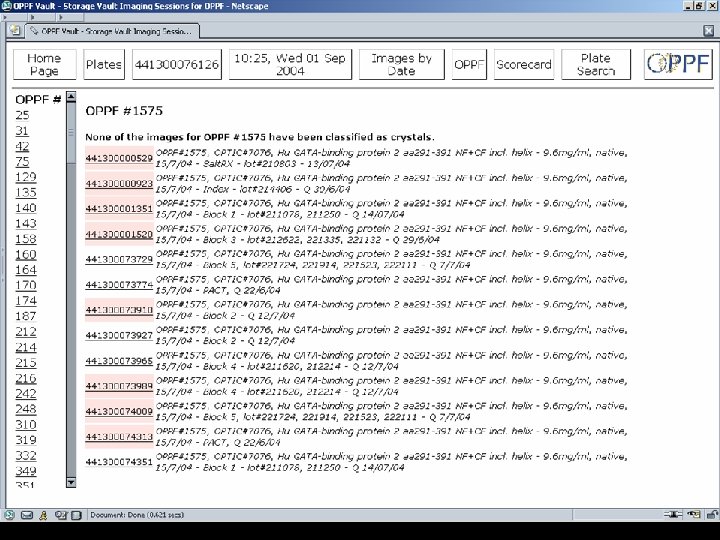
Task: Select OPPF number 160 in sidebar
Action: [26, 254]
